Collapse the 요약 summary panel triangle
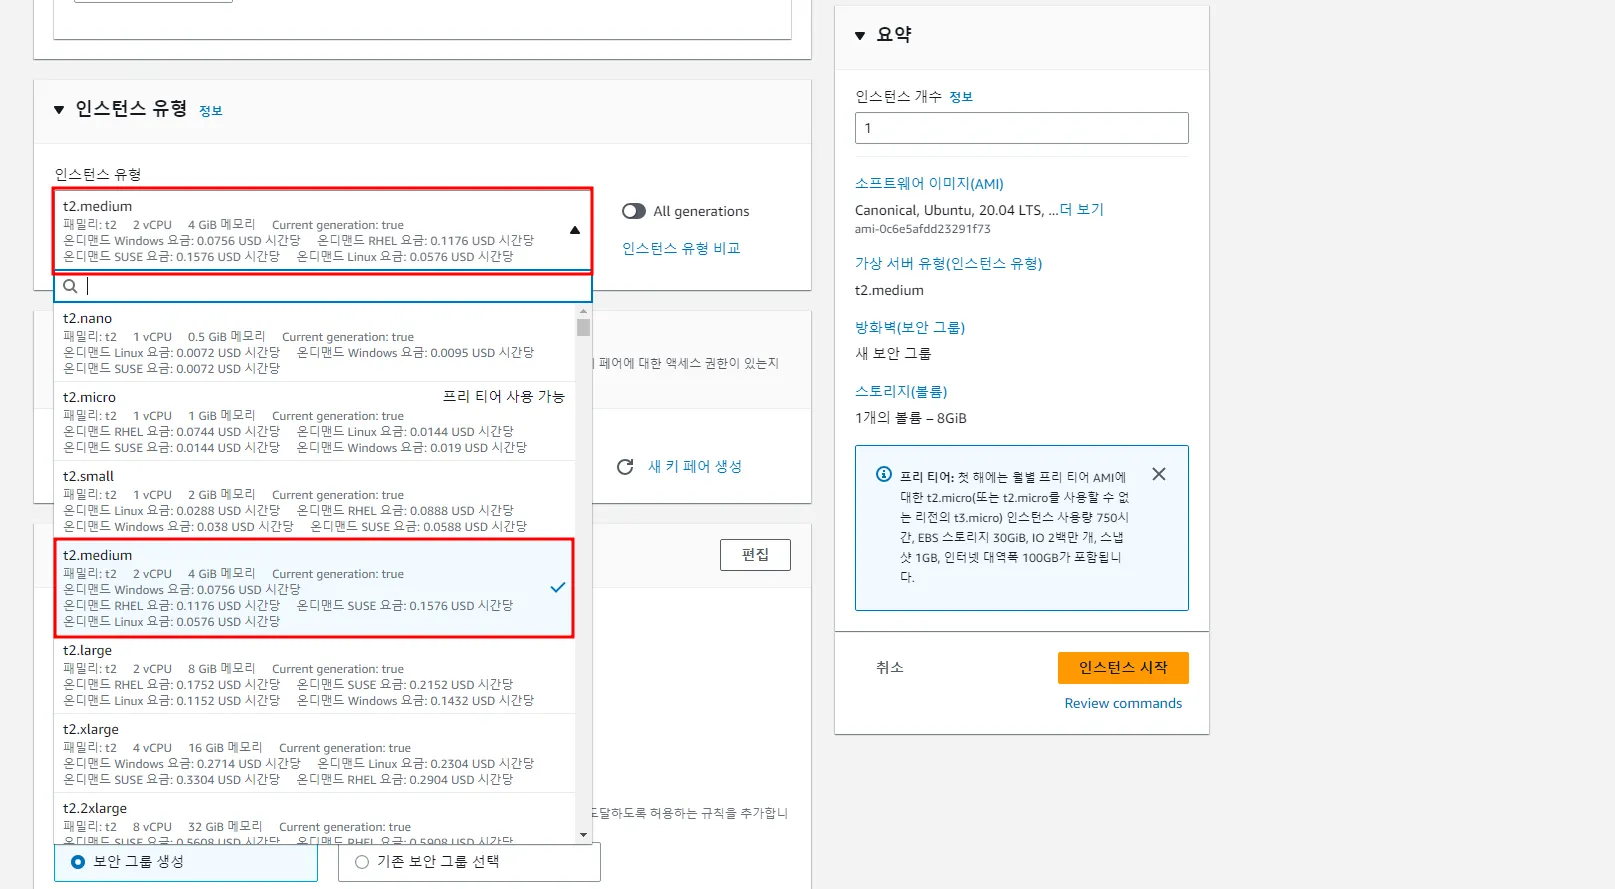Screen dimensions: 1615x889 [x=860, y=36]
